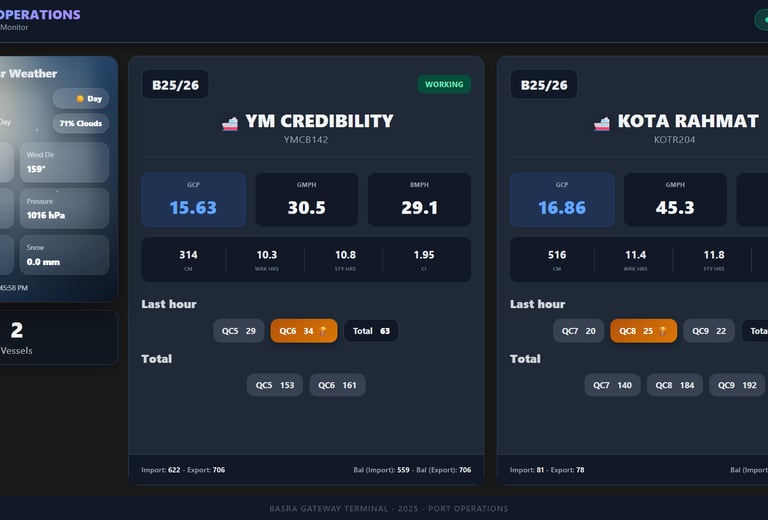
Task: Open the GMPH 30.5 tile
Action: pyautogui.click(x=307, y=199)
